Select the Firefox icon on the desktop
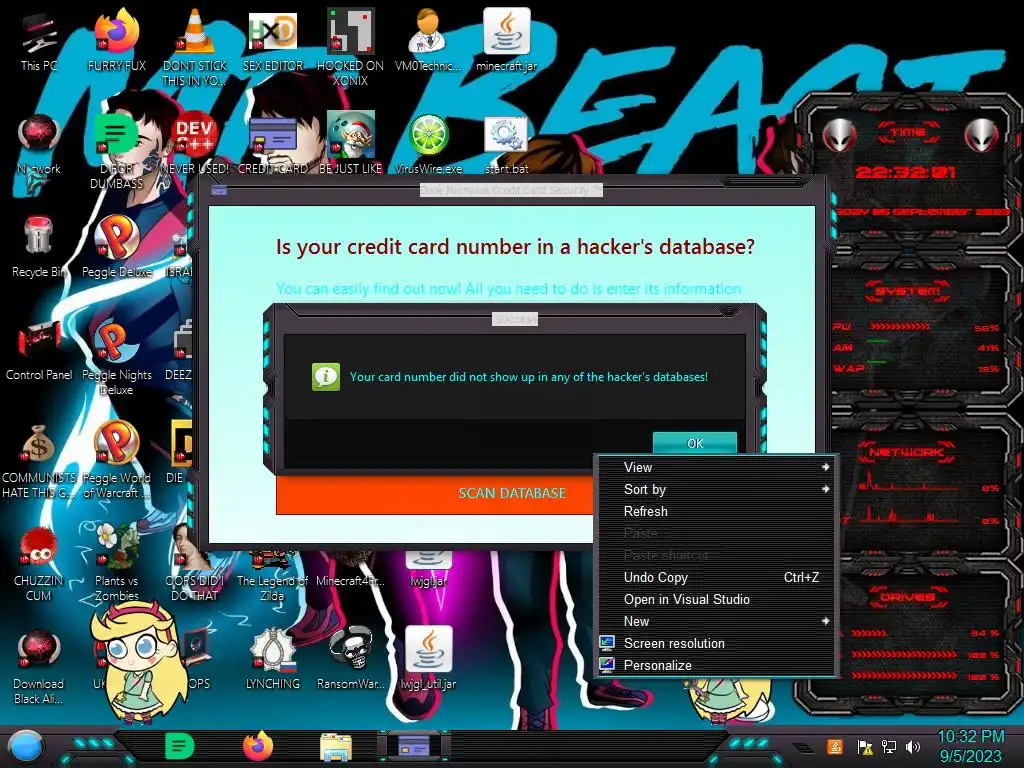The width and height of the screenshot is (1024, 768). point(117,31)
